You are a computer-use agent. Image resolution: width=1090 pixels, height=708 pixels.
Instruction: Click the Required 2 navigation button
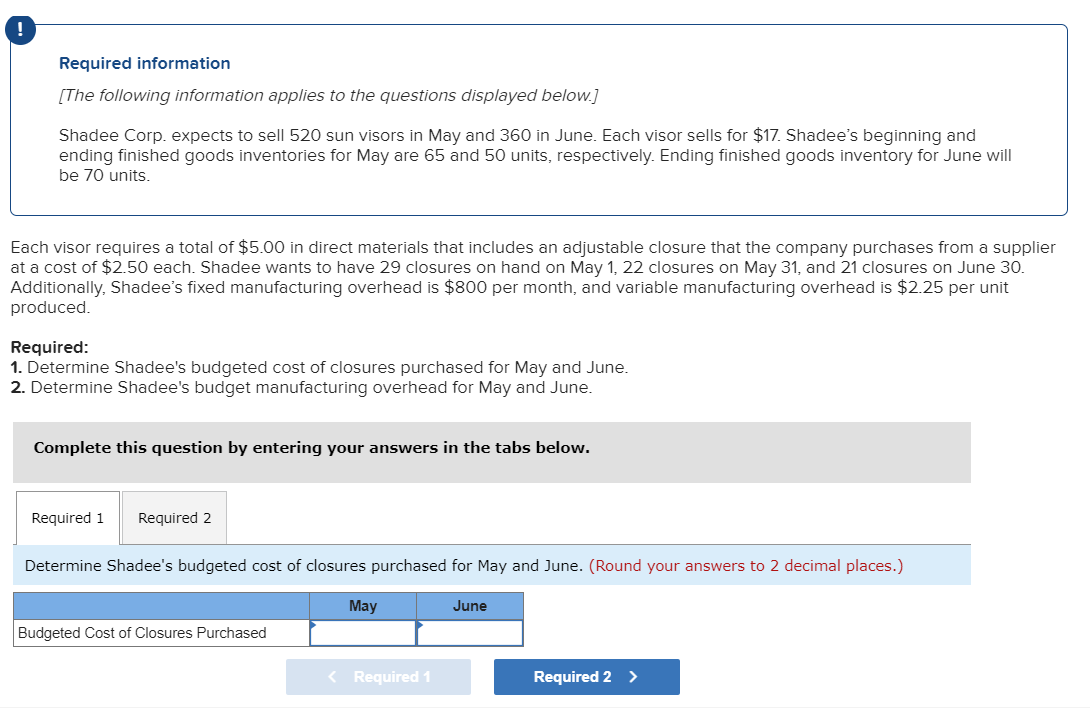[x=586, y=676]
